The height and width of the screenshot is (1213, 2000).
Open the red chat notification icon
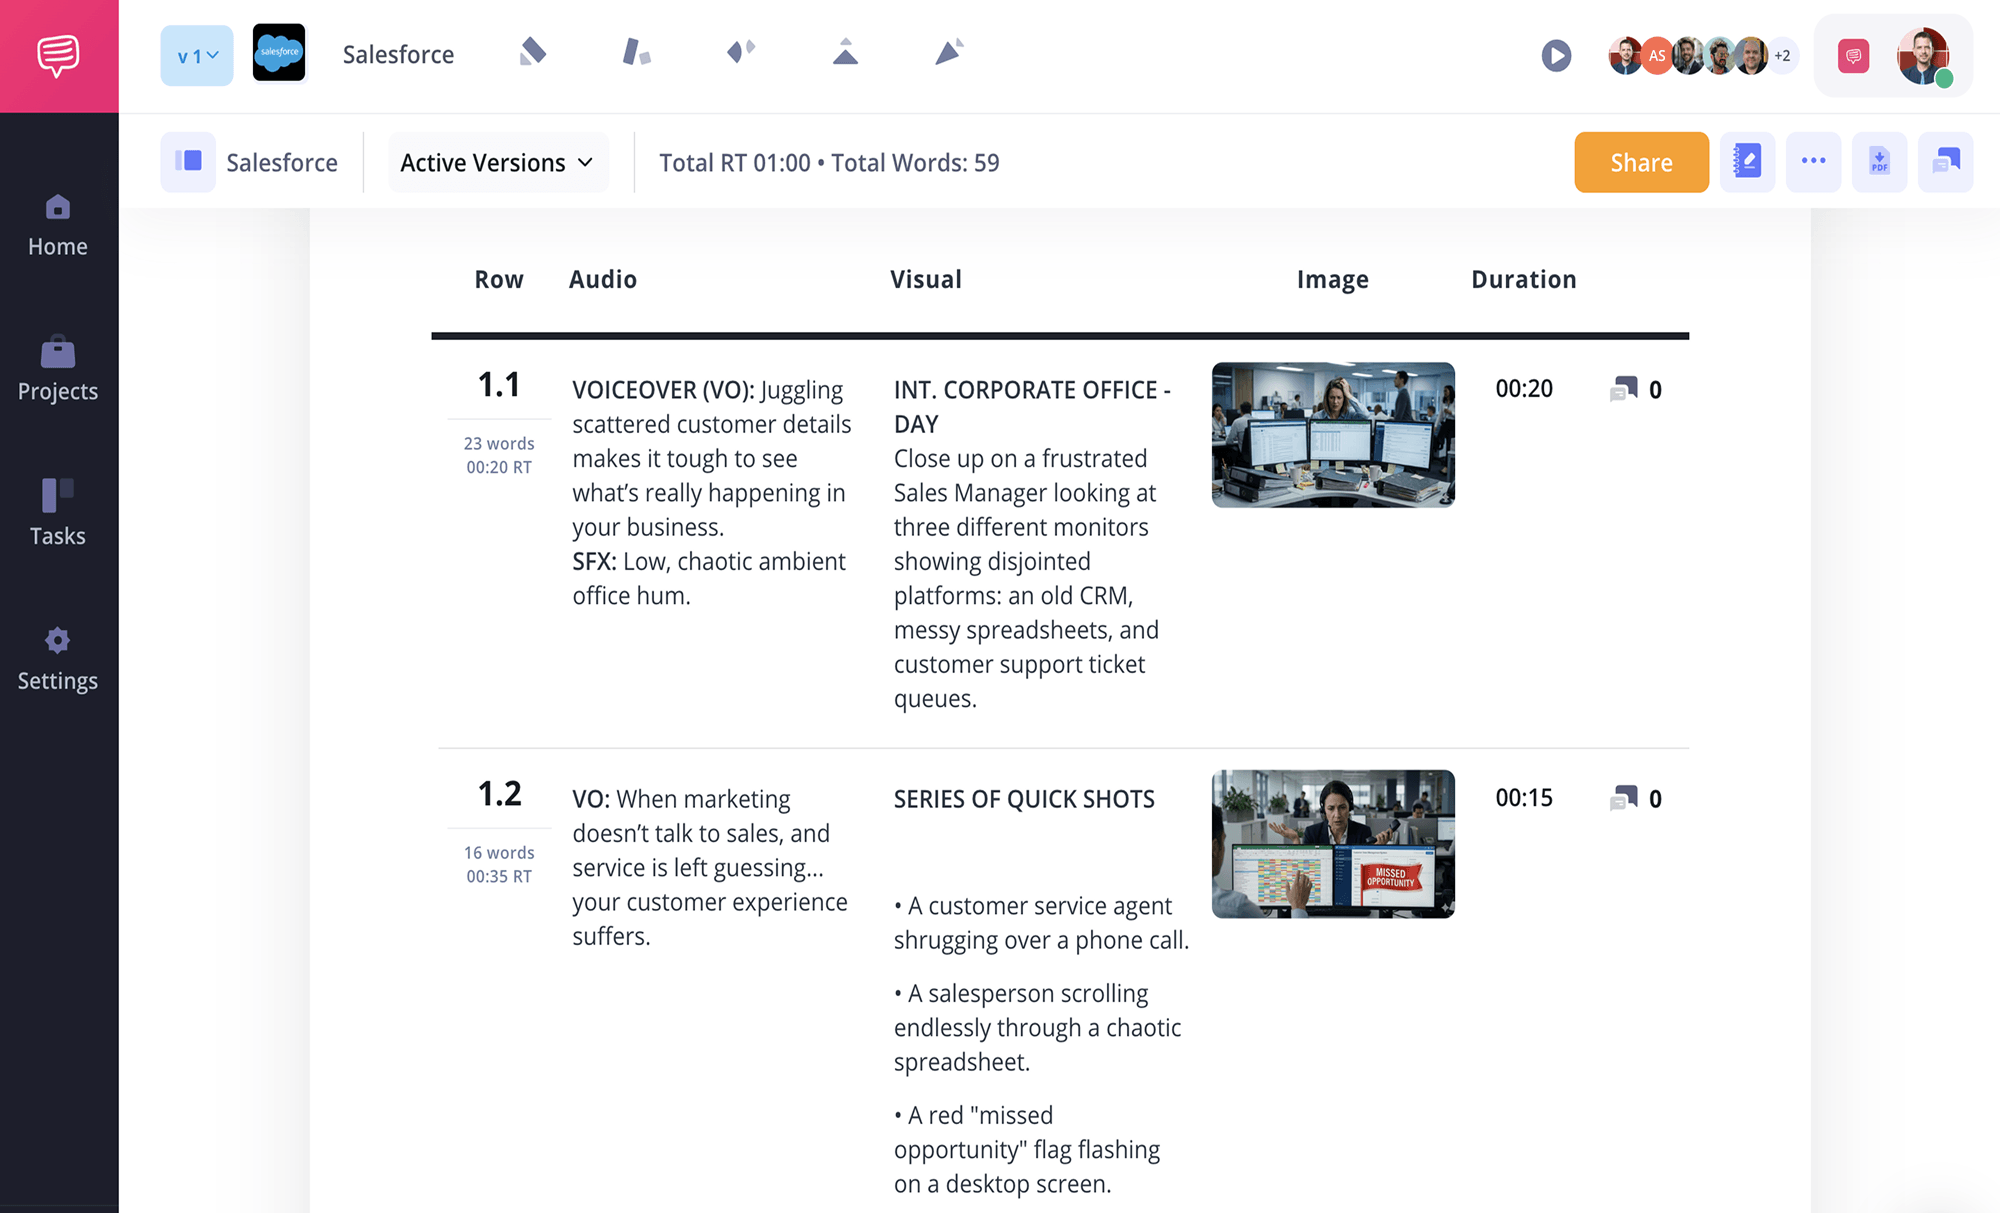coord(1853,56)
